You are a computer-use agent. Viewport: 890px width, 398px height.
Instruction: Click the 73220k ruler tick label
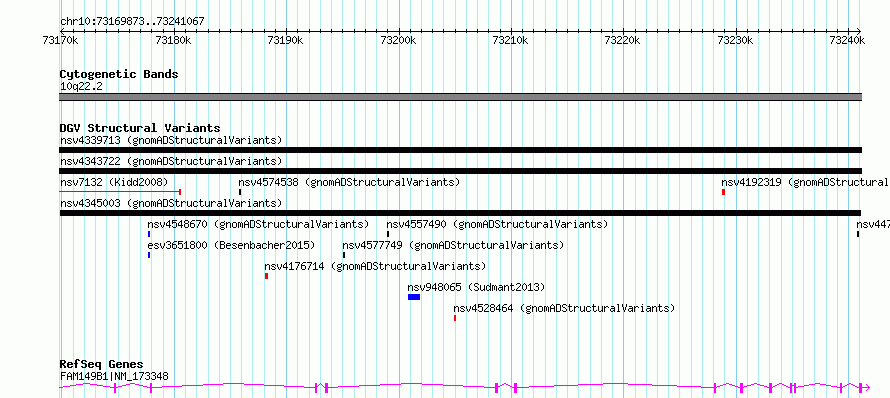pyautogui.click(x=623, y=40)
